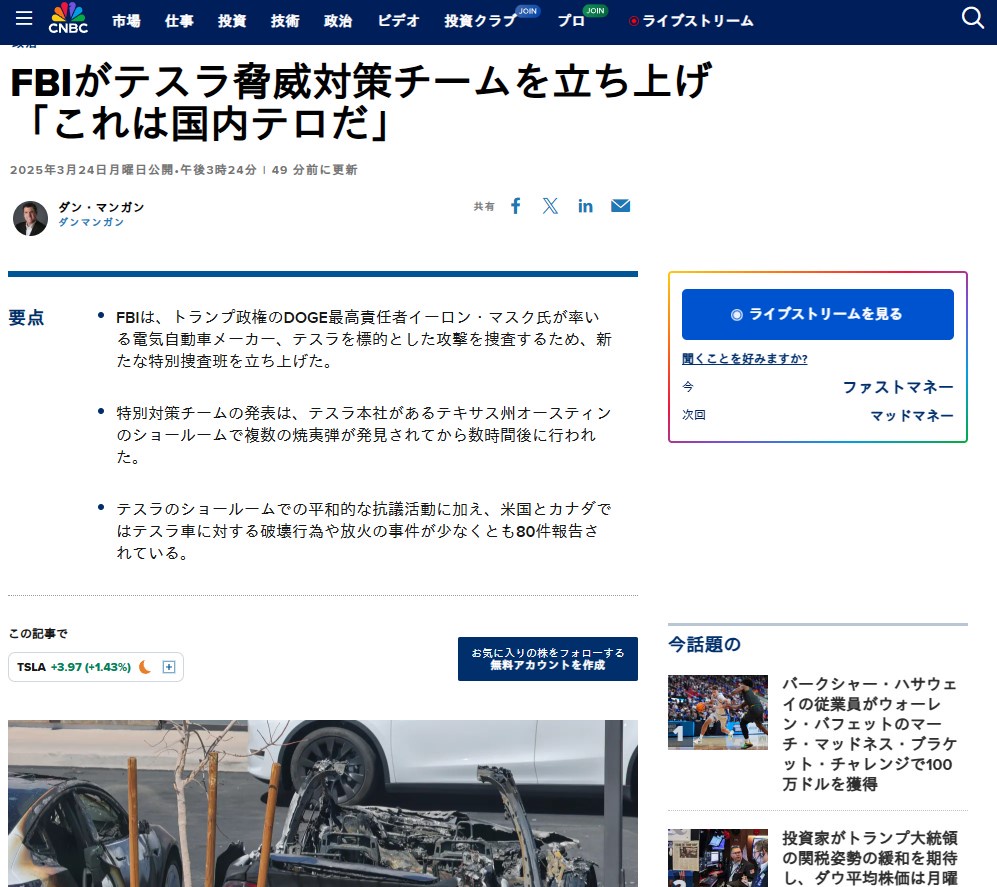Open the 政治 menu item
This screenshot has height=887, width=997.
tap(338, 21)
